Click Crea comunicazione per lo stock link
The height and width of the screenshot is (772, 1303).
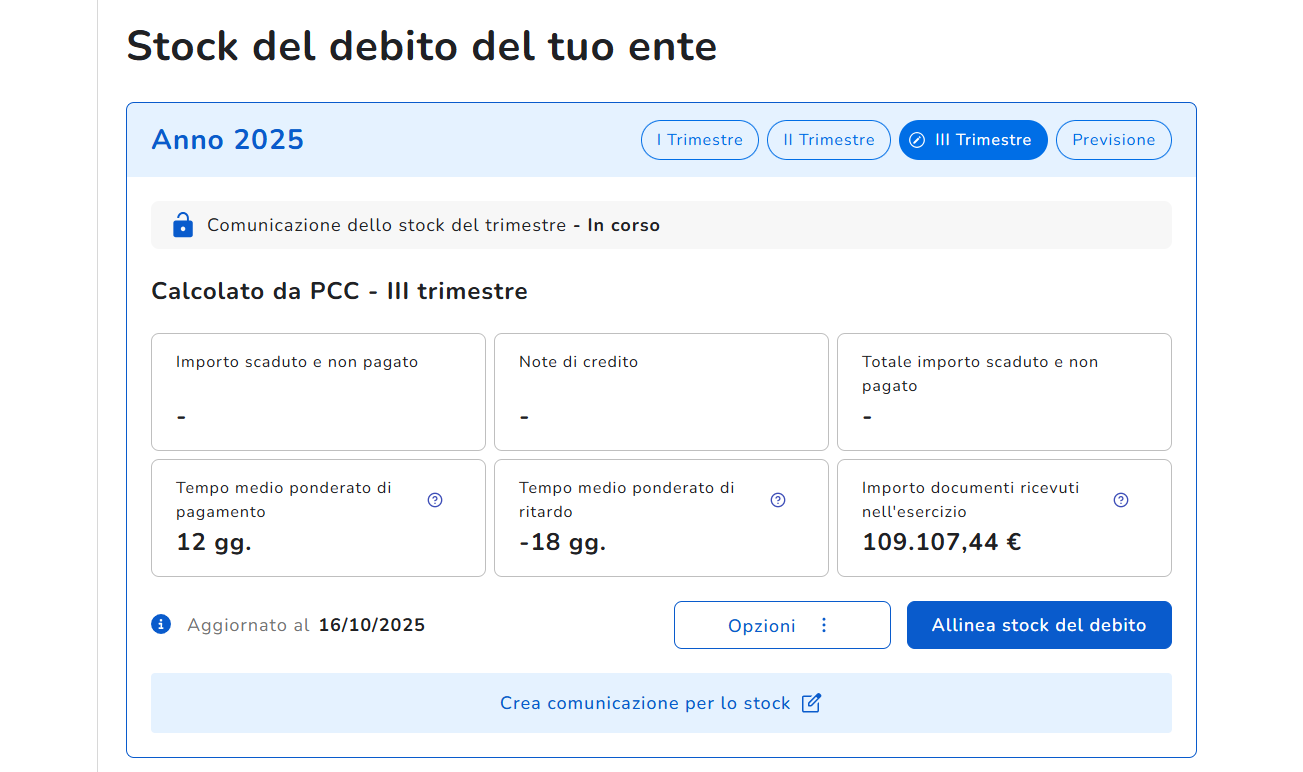[x=645, y=703]
